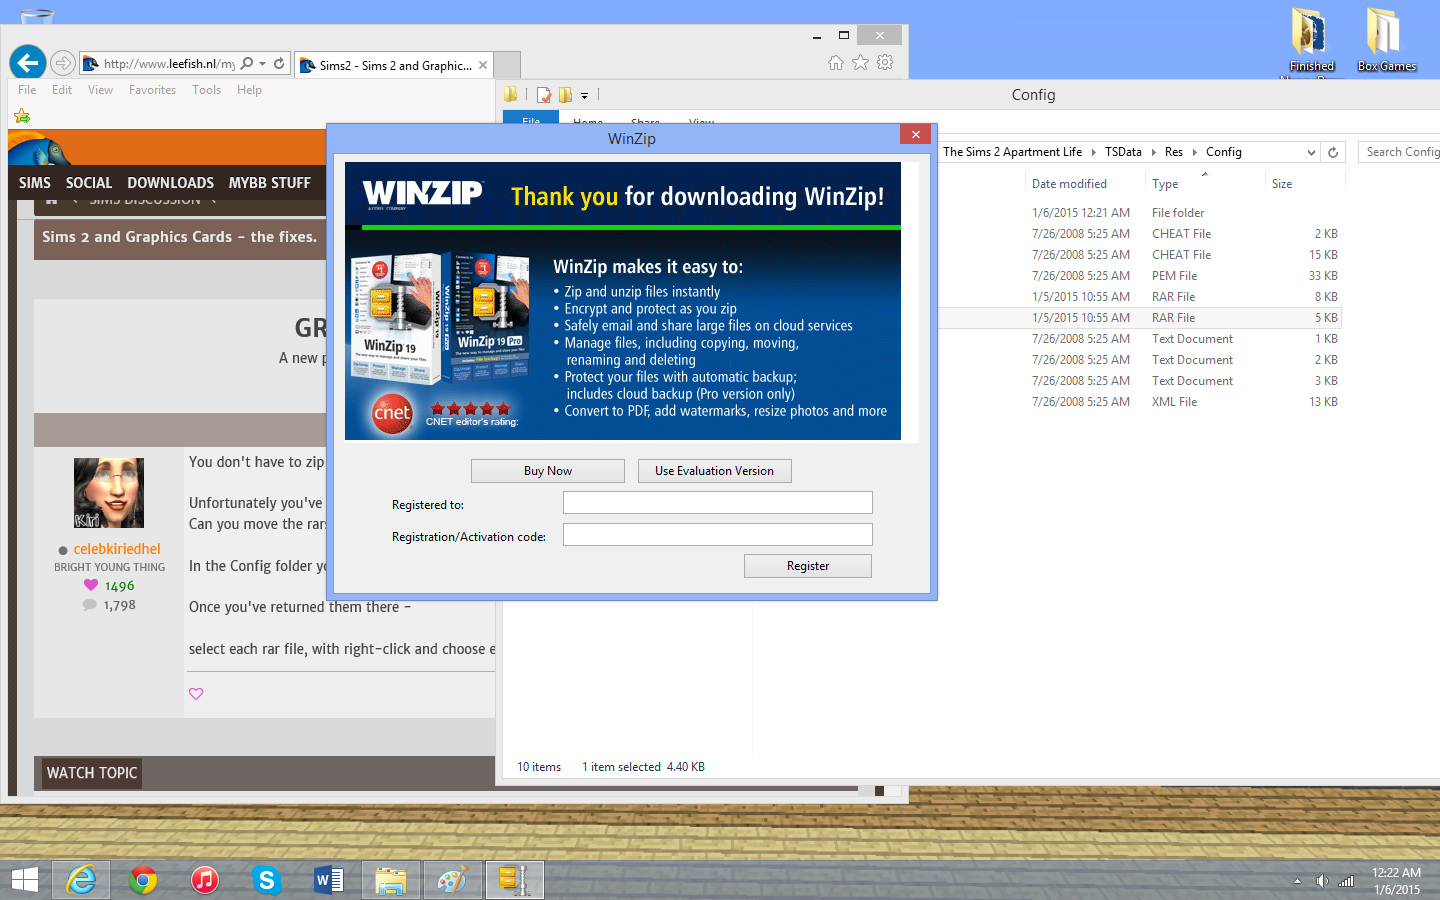Open the Quick Access Toolbar customize dropdown
The height and width of the screenshot is (900, 1440).
pos(585,96)
